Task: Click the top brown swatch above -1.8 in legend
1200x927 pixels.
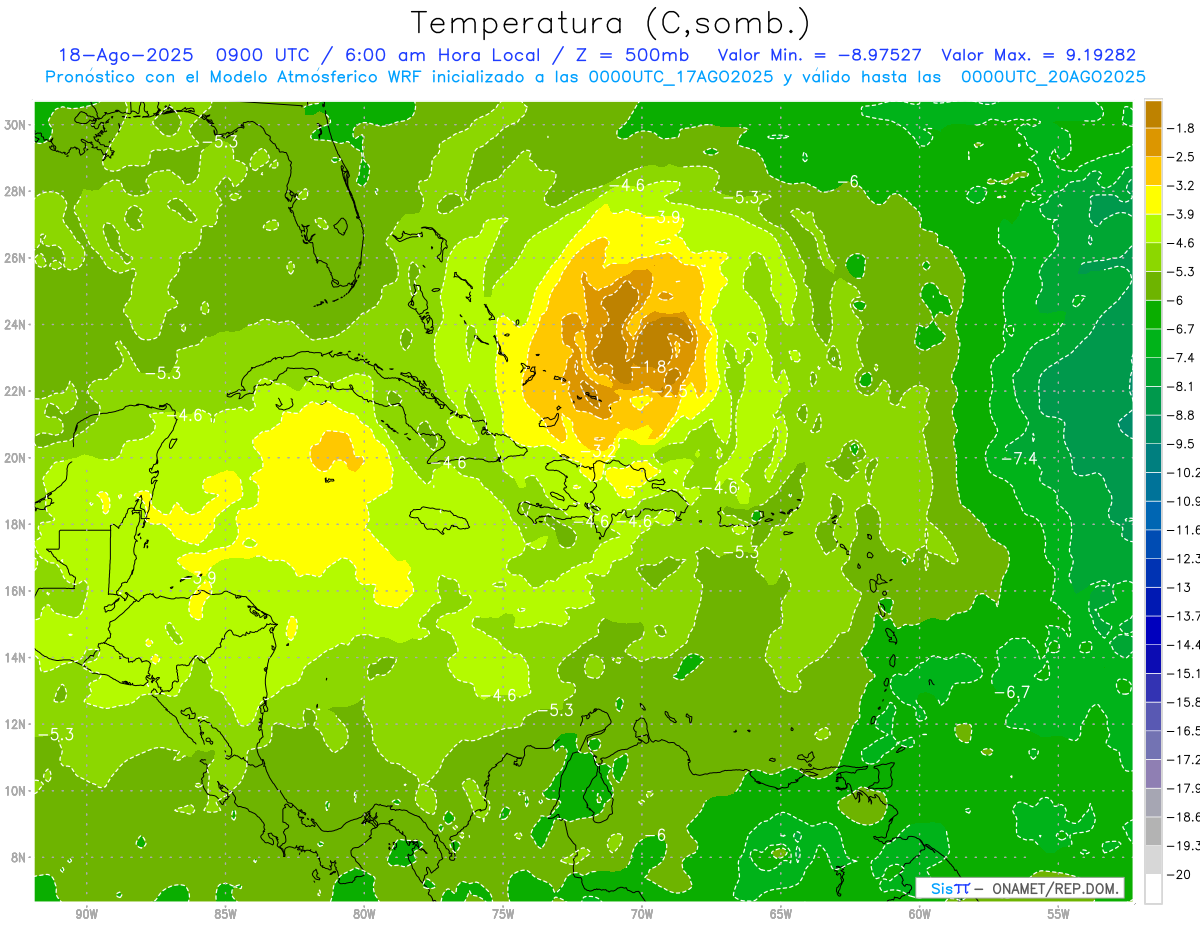Action: (x=1153, y=113)
